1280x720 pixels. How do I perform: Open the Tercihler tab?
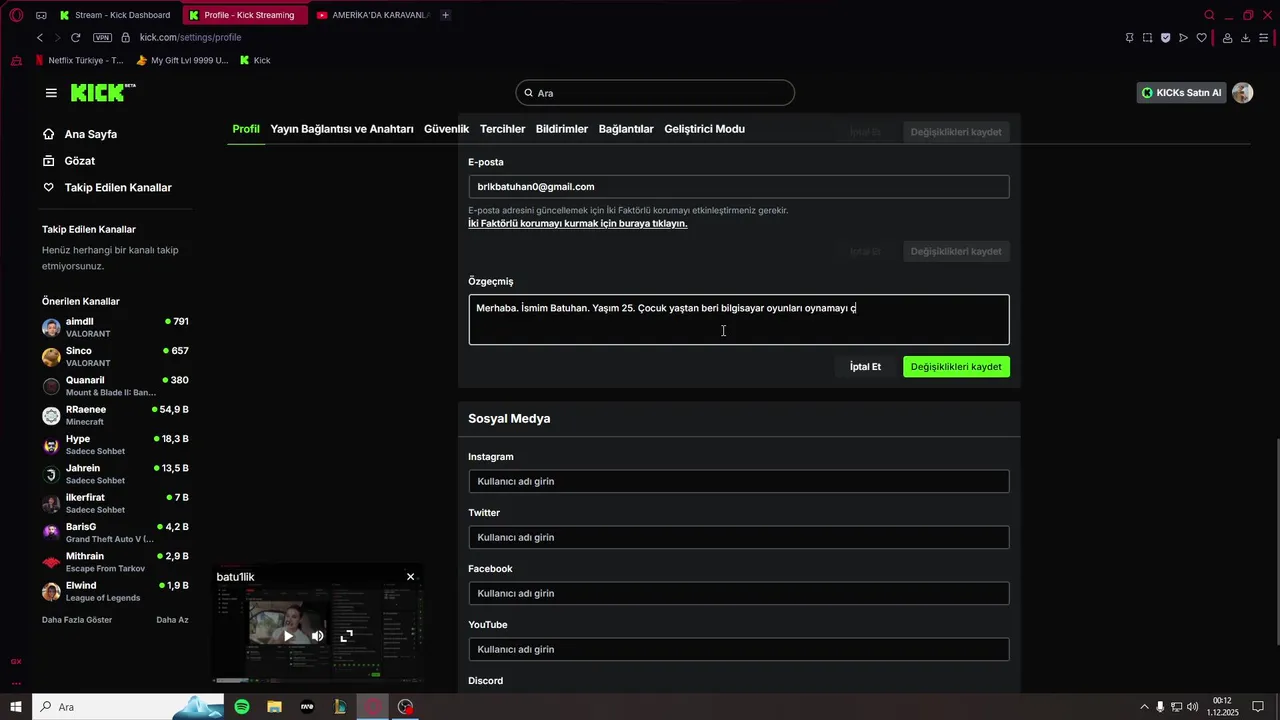click(x=502, y=129)
